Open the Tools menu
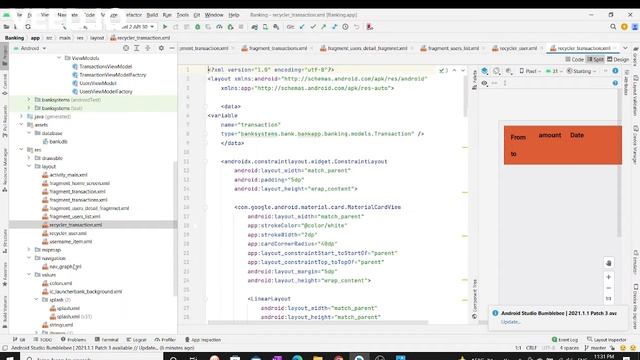Screen dimensions: 640x360 coord(182,15)
